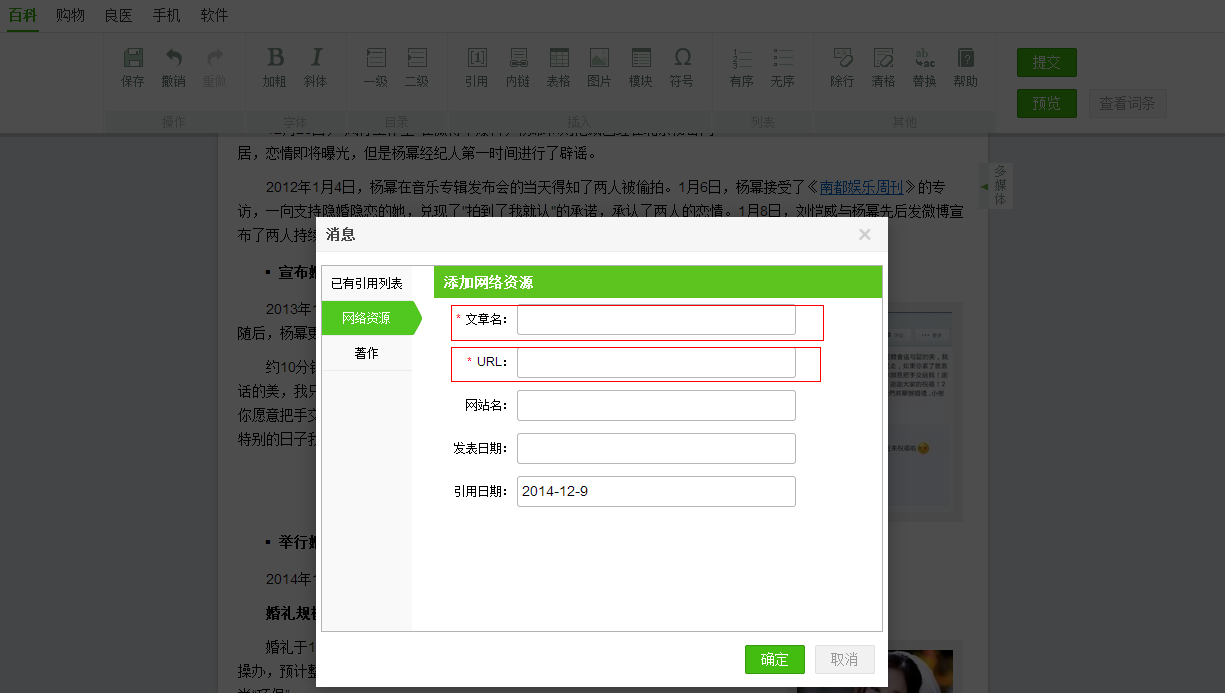Close the 消息 dialog

[864, 235]
